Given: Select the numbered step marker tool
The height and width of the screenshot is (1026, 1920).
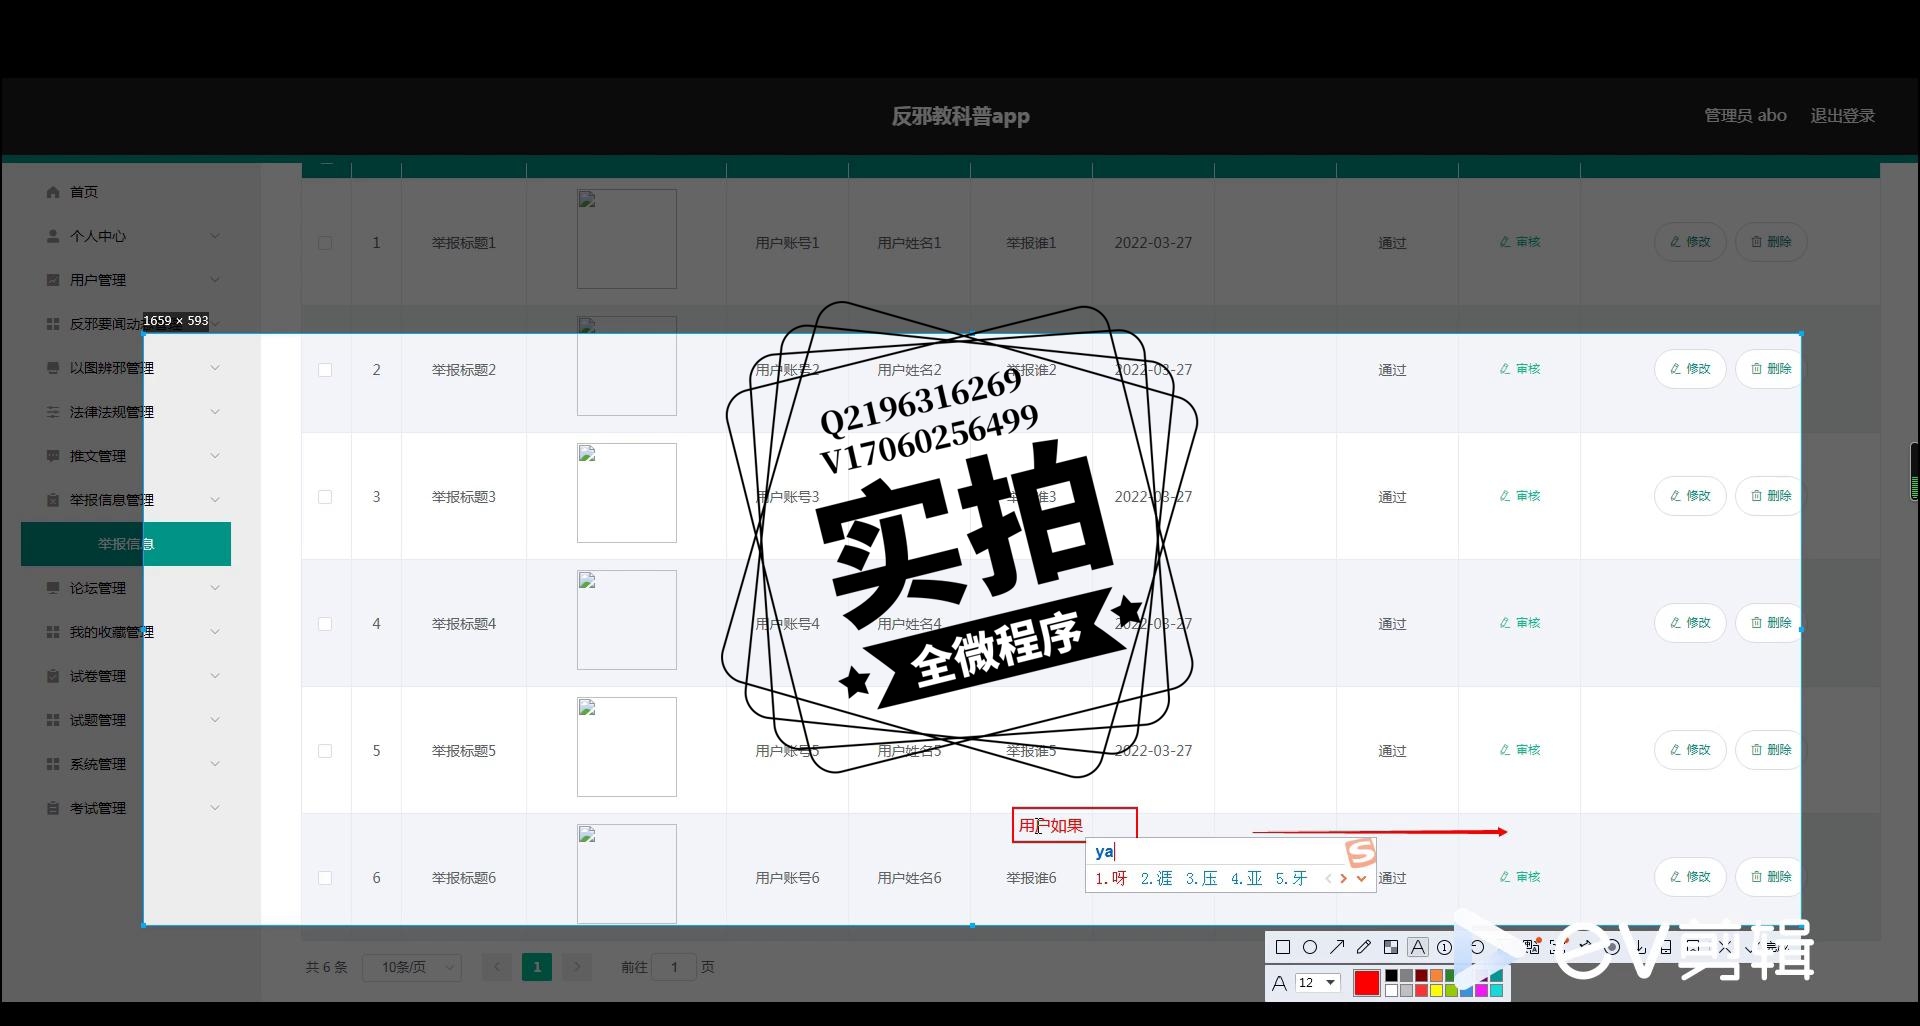Looking at the screenshot, I should (x=1445, y=947).
